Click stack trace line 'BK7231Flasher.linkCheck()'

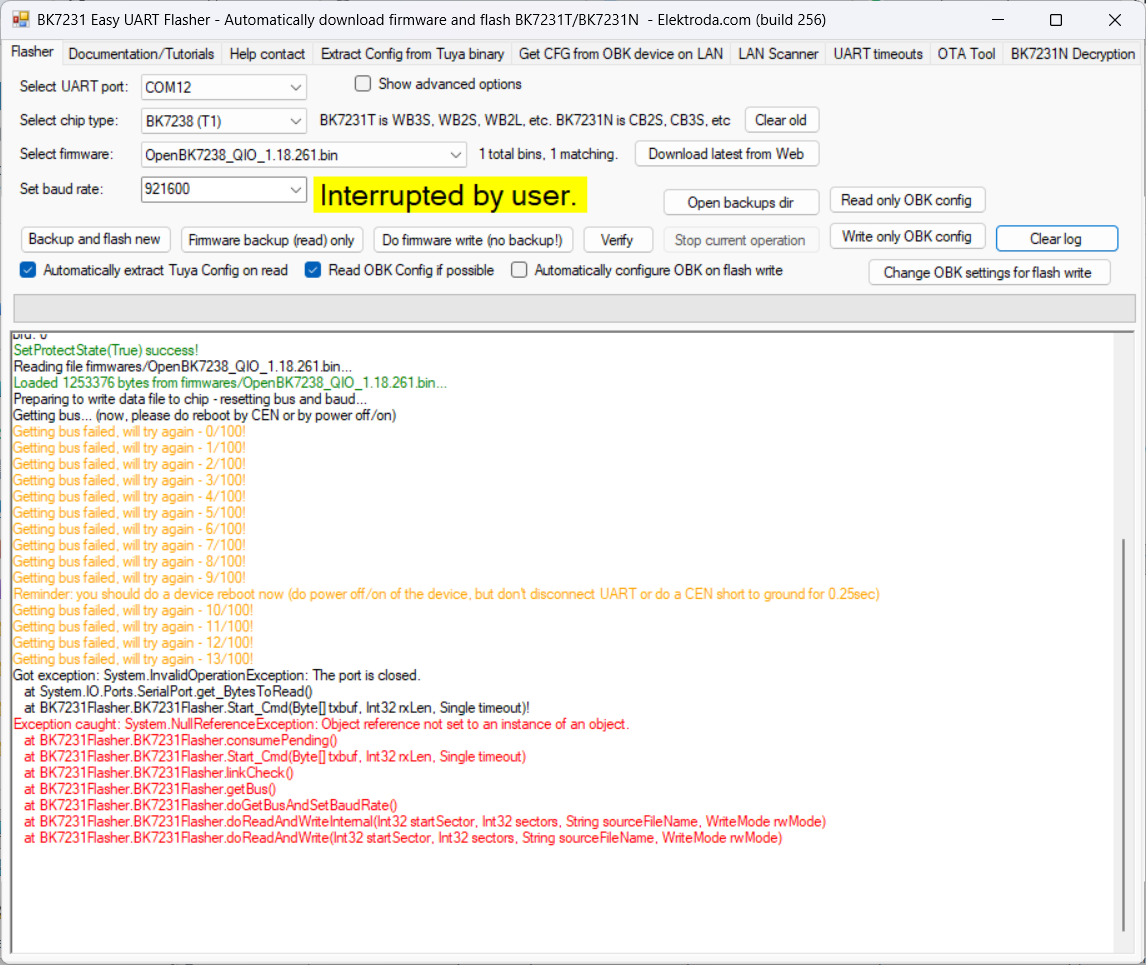tap(159, 773)
